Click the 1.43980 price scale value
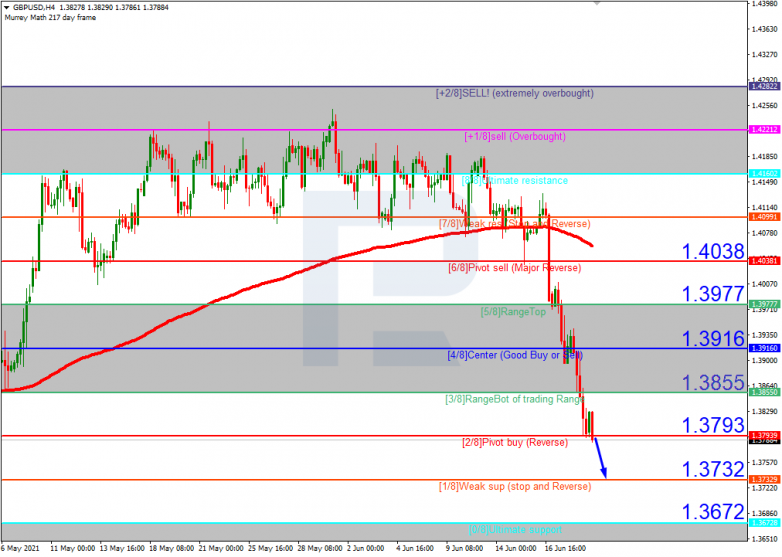Image resolution: width=782 pixels, height=557 pixels. click(x=765, y=3)
